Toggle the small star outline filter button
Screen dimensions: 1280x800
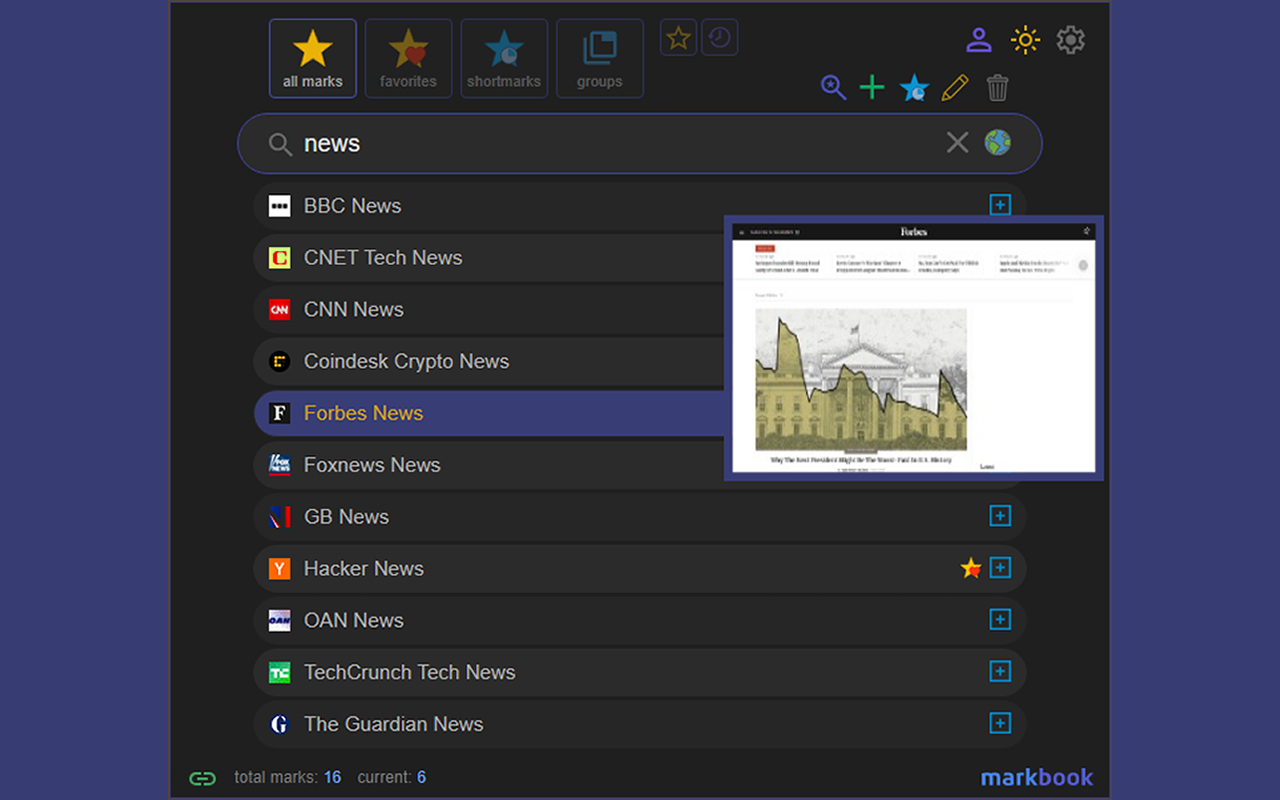(x=678, y=38)
